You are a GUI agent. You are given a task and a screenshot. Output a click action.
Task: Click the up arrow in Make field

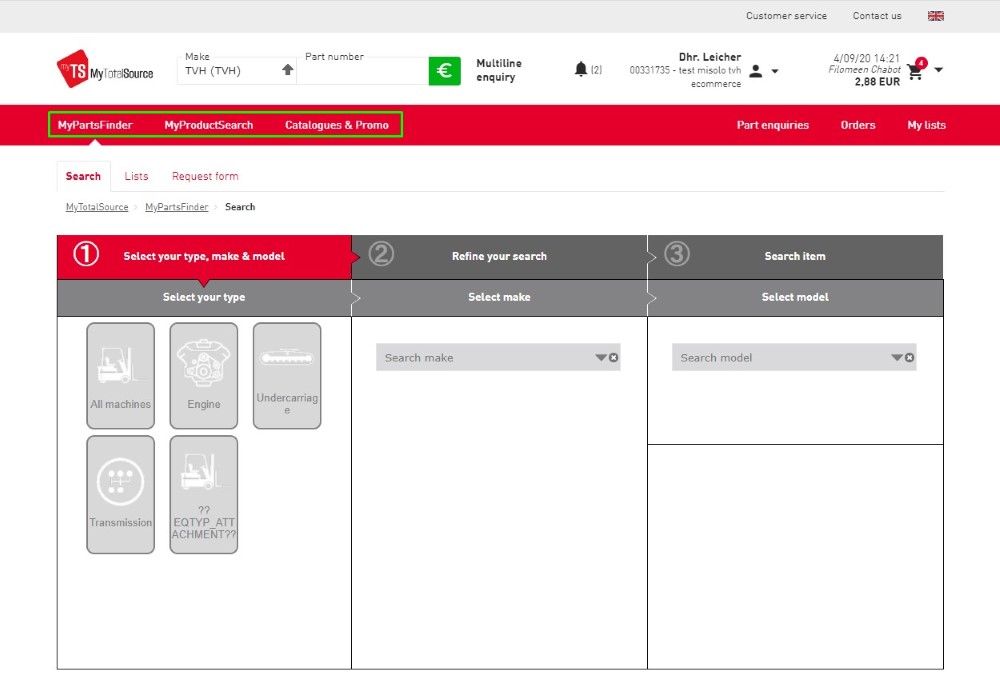coord(288,70)
